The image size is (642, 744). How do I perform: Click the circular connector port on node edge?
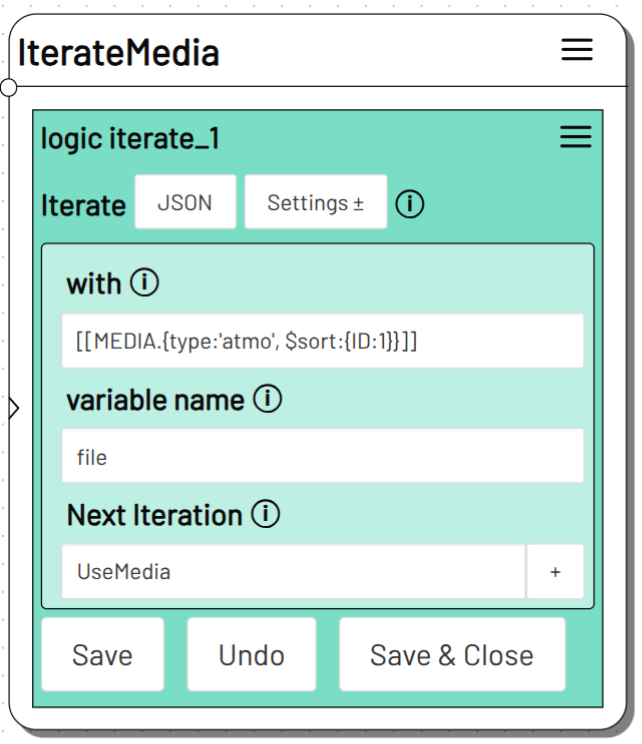click(8, 87)
